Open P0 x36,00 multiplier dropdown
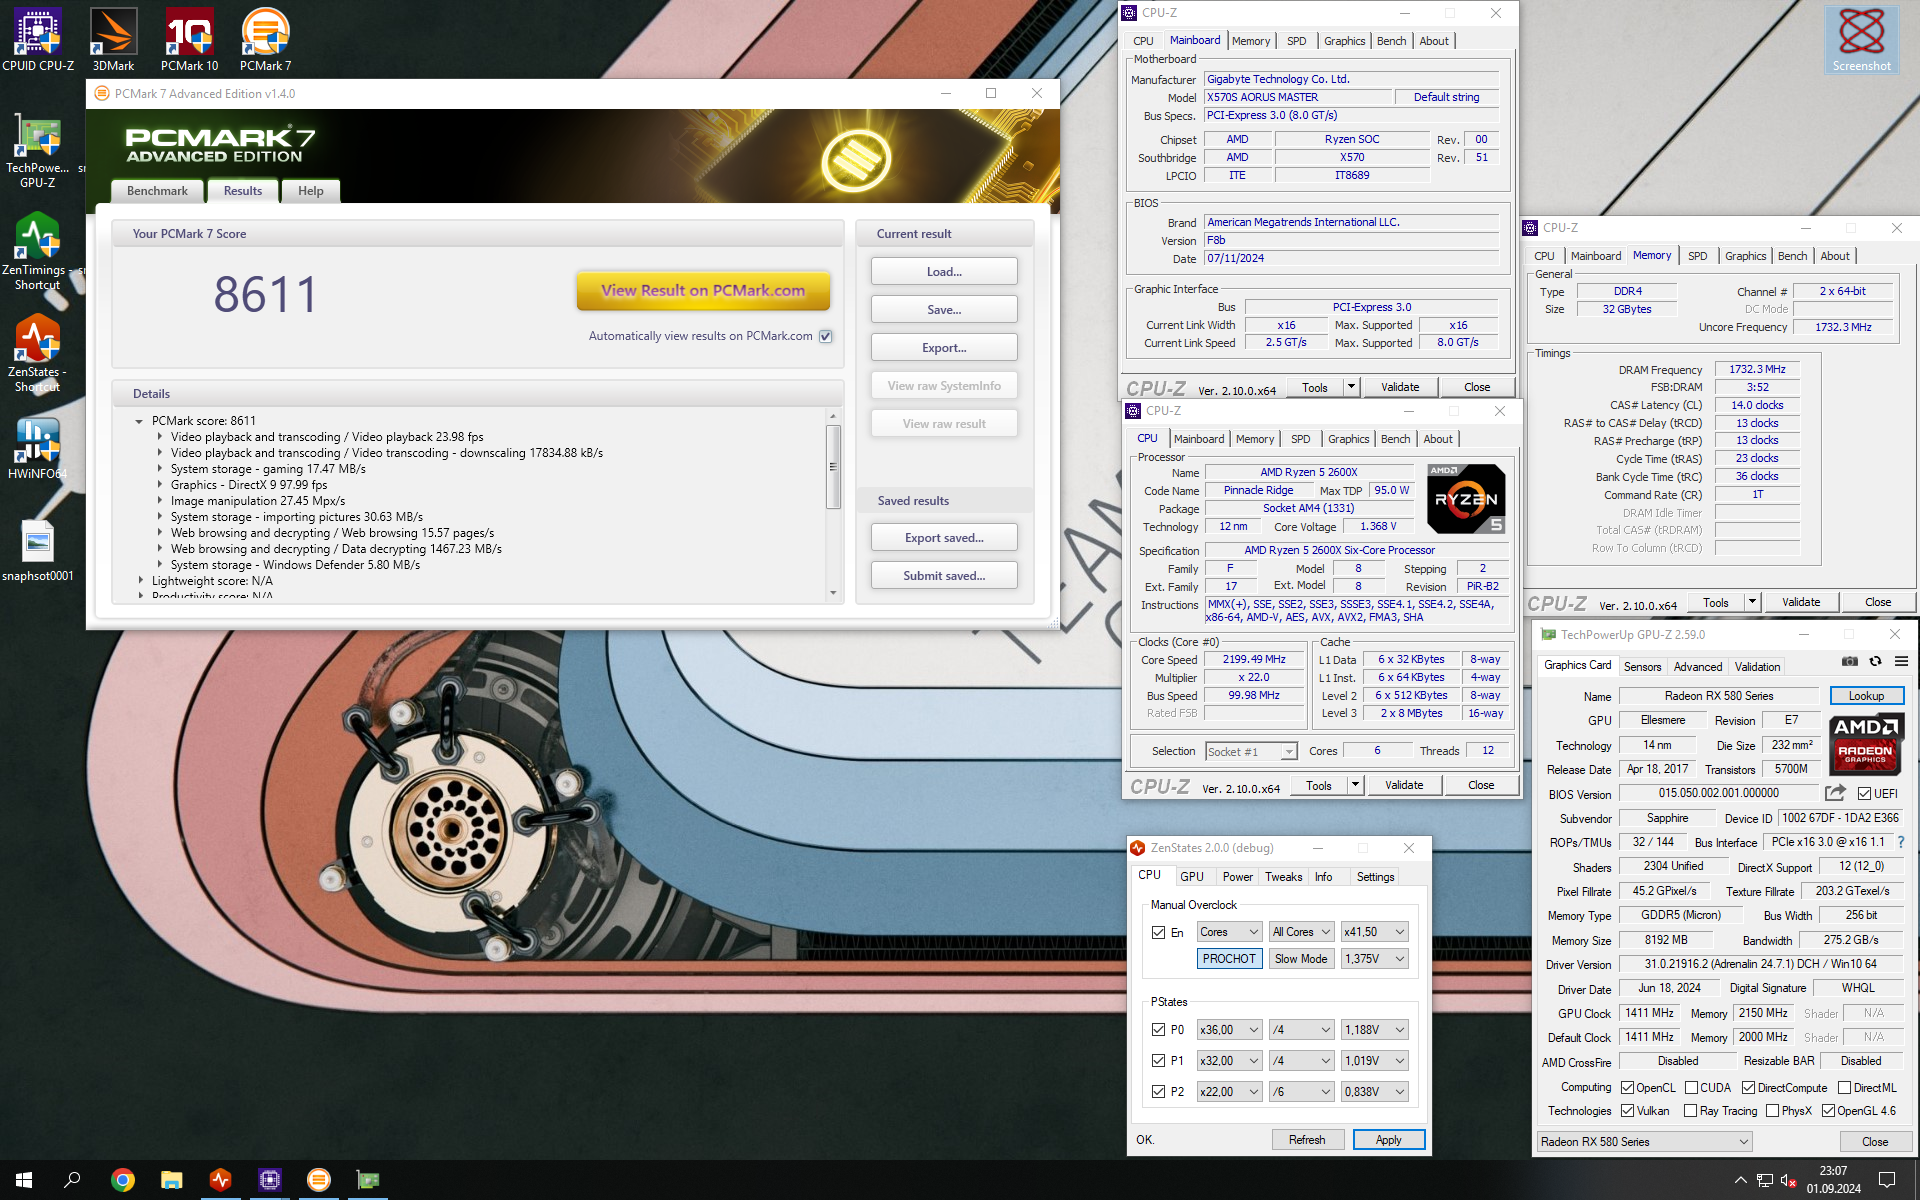The height and width of the screenshot is (1200, 1920). click(x=1229, y=1029)
